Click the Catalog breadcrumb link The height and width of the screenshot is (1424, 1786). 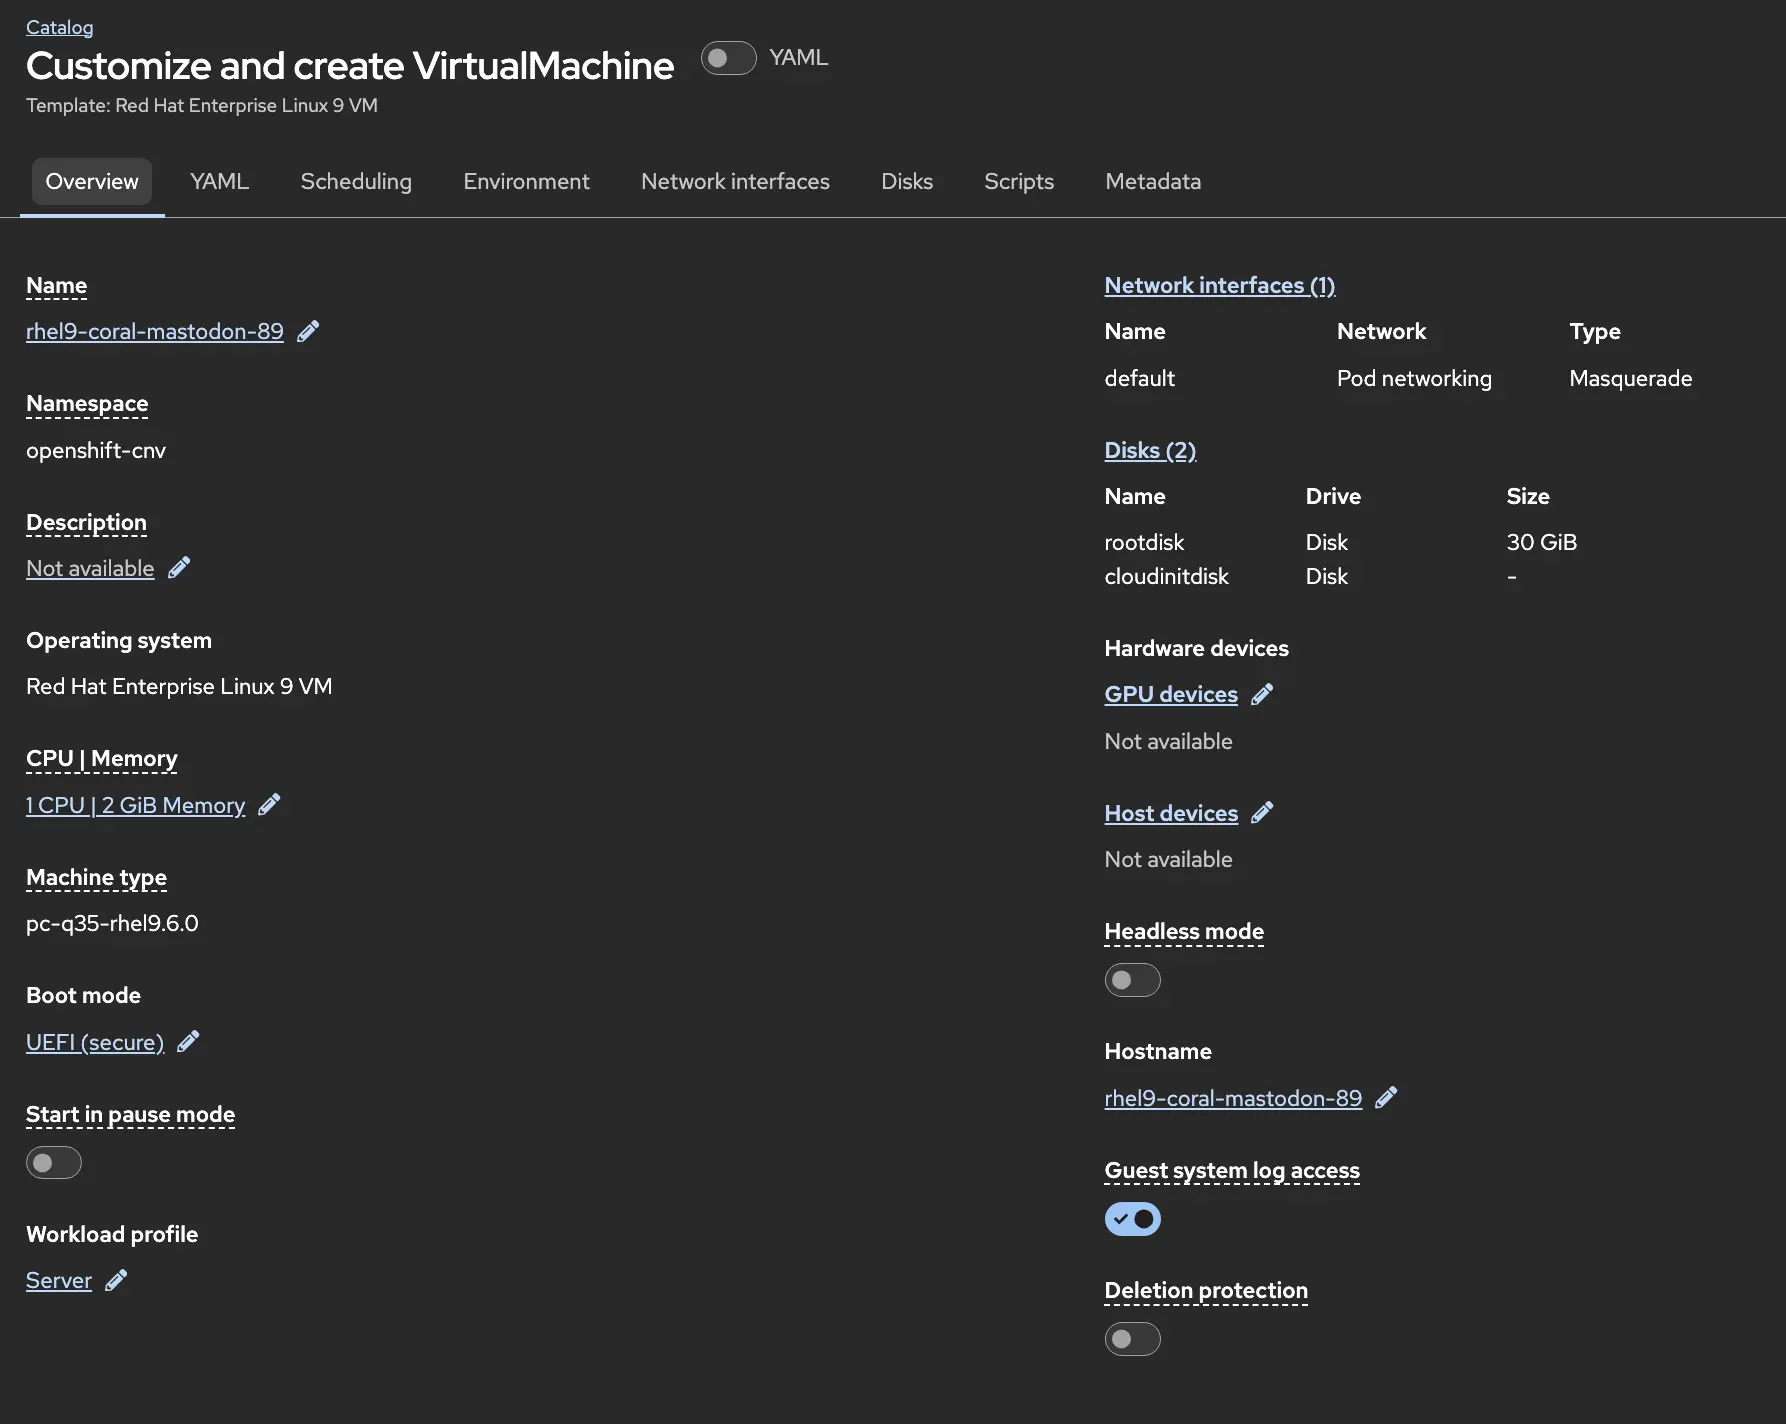60,27
